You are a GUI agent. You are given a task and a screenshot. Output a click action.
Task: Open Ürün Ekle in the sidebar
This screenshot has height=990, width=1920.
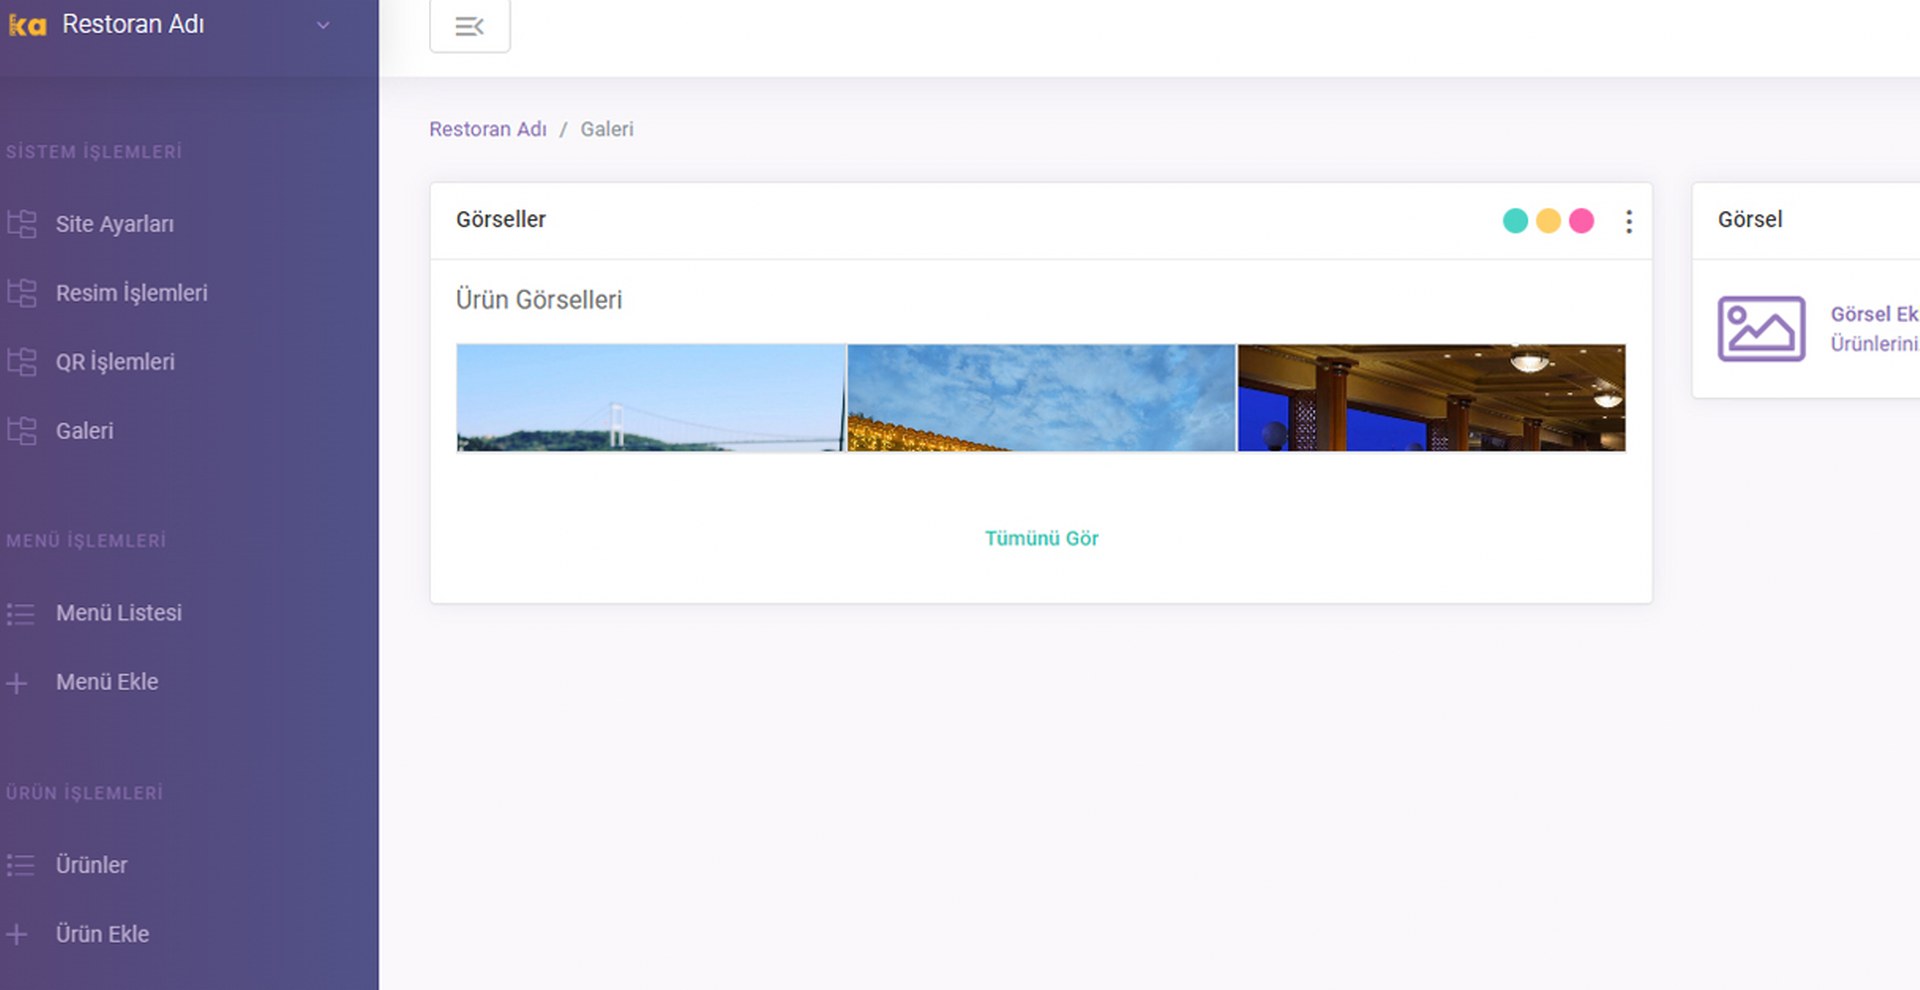click(103, 934)
